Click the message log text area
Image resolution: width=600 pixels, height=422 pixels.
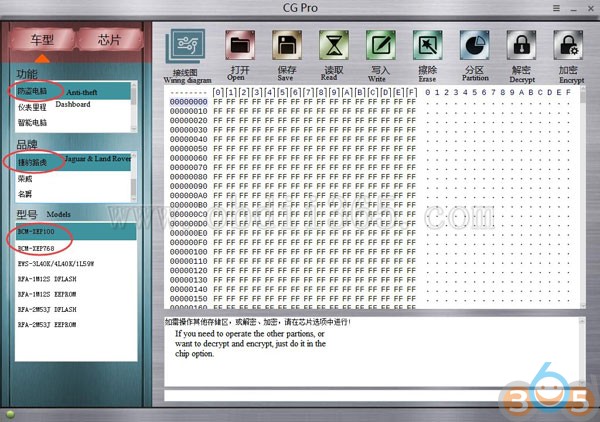[372, 351]
